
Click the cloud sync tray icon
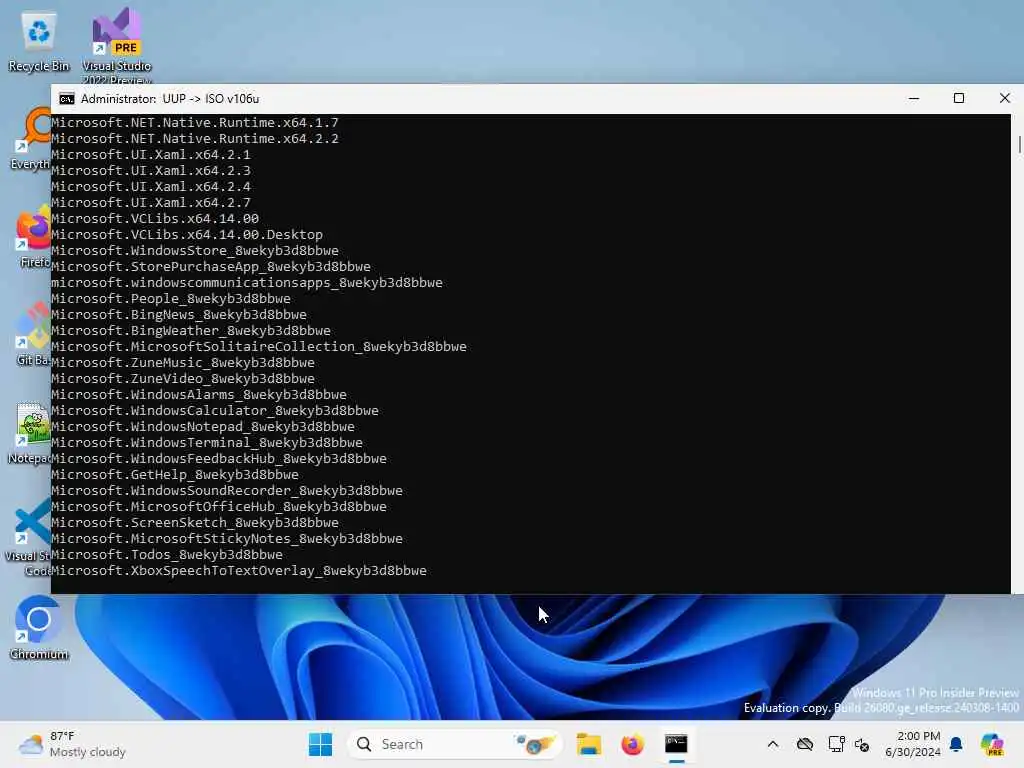[805, 744]
